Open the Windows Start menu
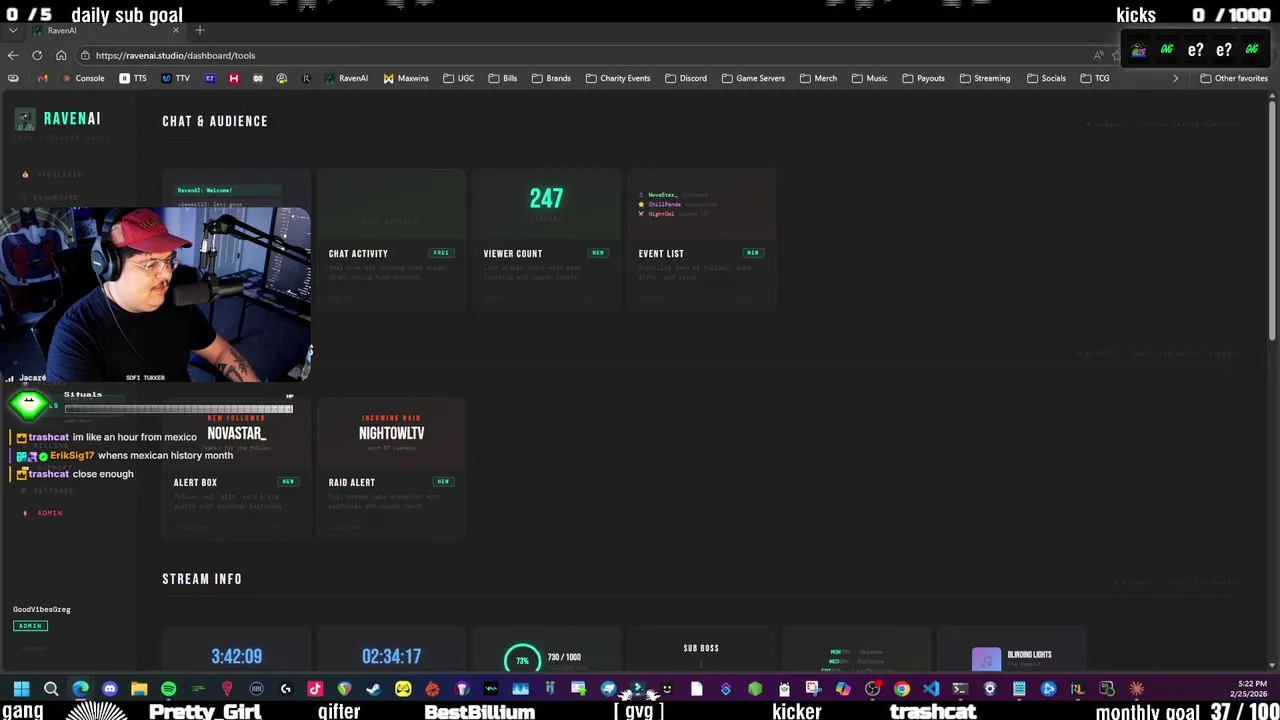 tap(22, 688)
